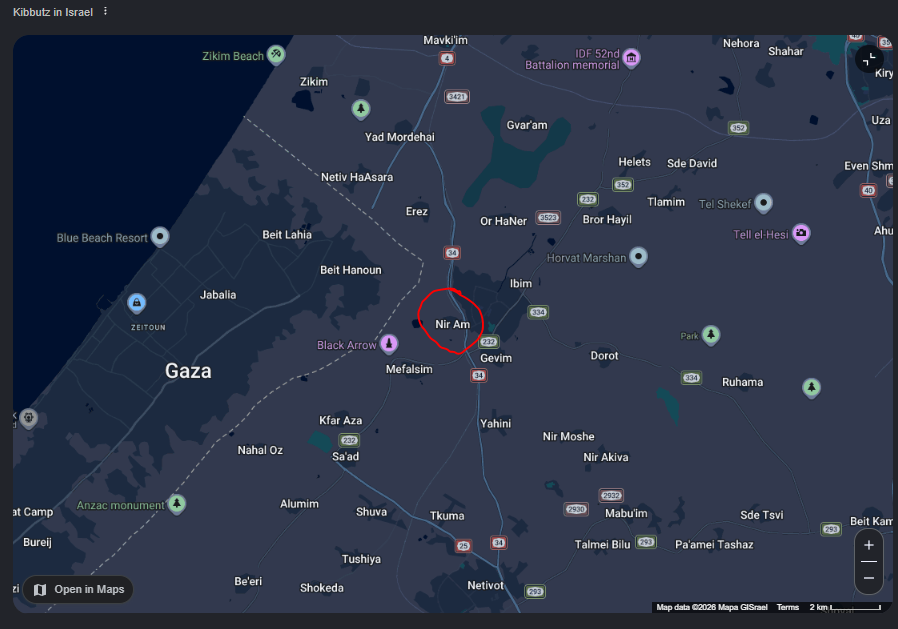898x629 pixels.
Task: Click the Zeitoun shopping pin icon
Action: [136, 302]
